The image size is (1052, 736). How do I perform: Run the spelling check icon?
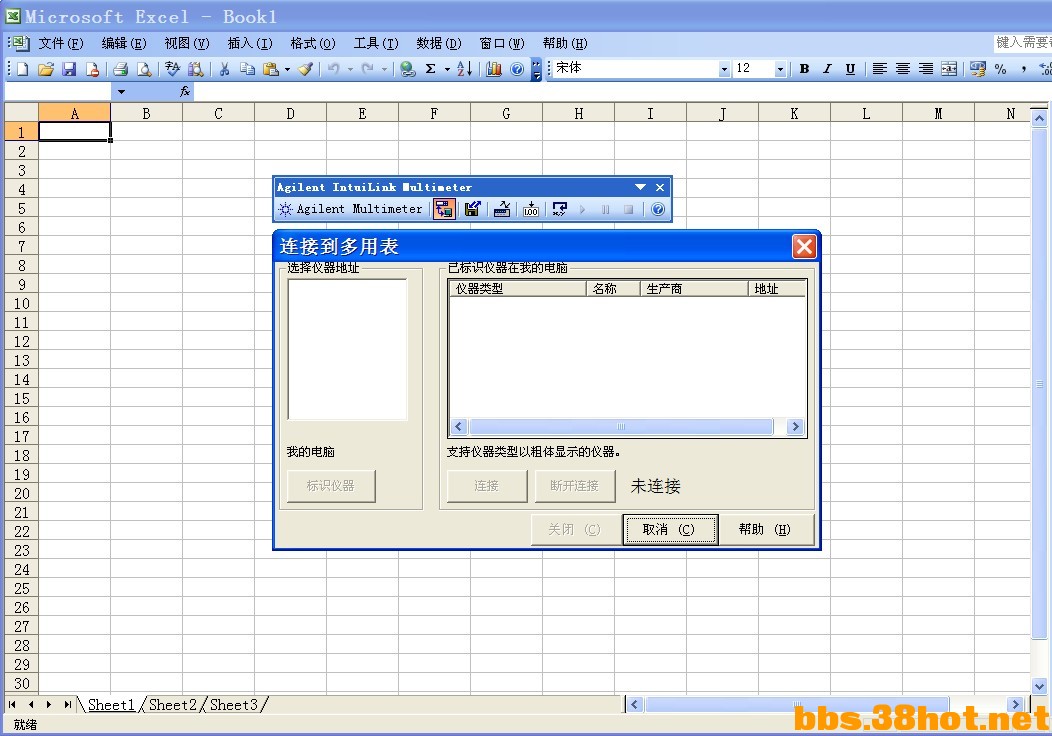point(172,69)
